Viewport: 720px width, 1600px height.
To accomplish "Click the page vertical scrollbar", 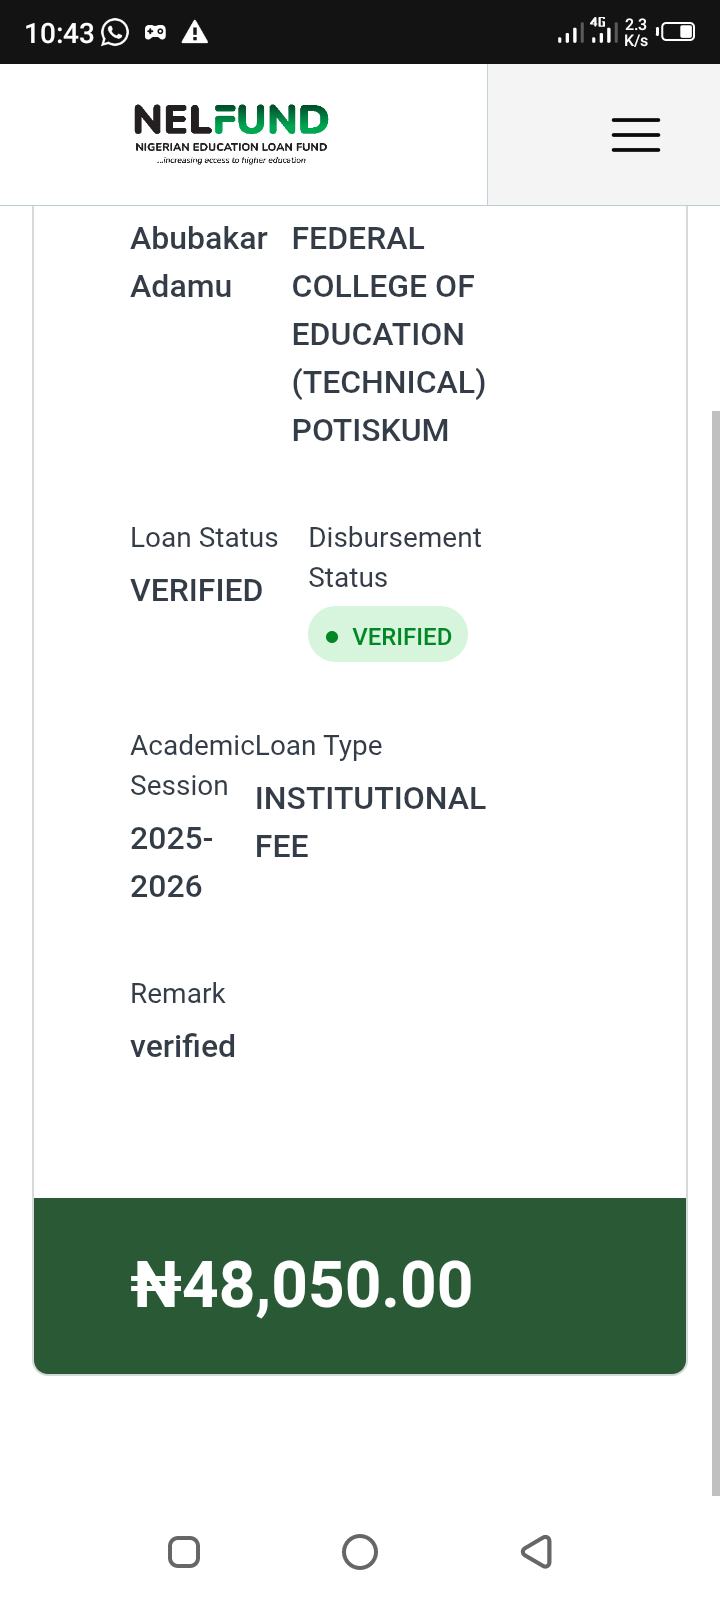I will click(x=714, y=950).
